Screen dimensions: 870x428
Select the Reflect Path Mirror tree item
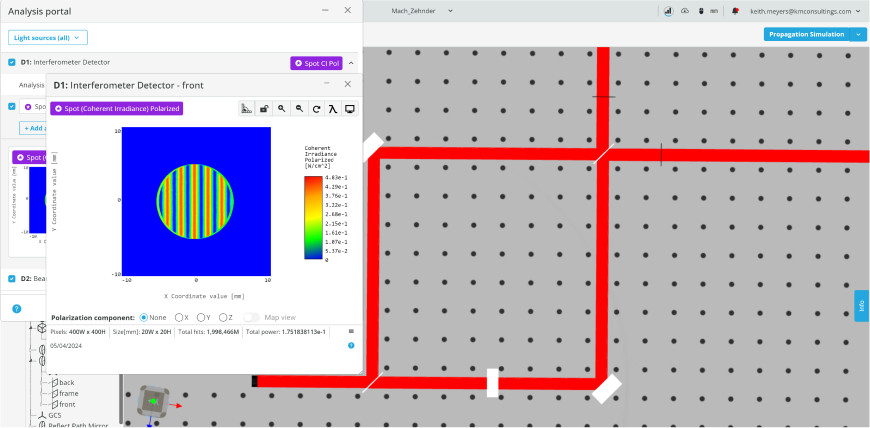click(x=78, y=425)
